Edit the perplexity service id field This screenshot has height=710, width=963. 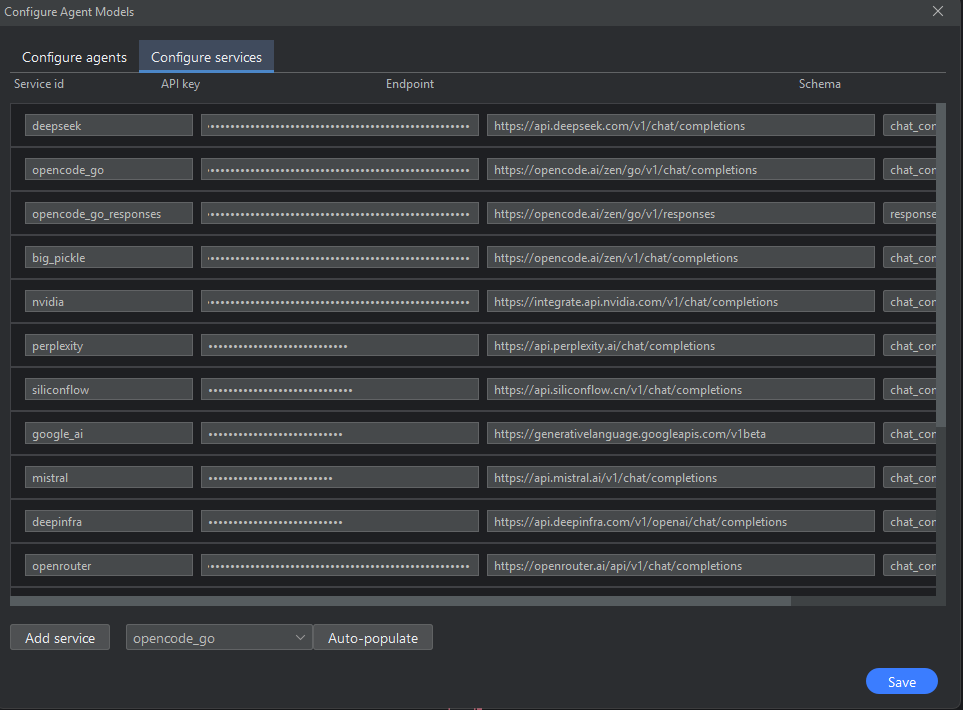pyautogui.click(x=109, y=346)
